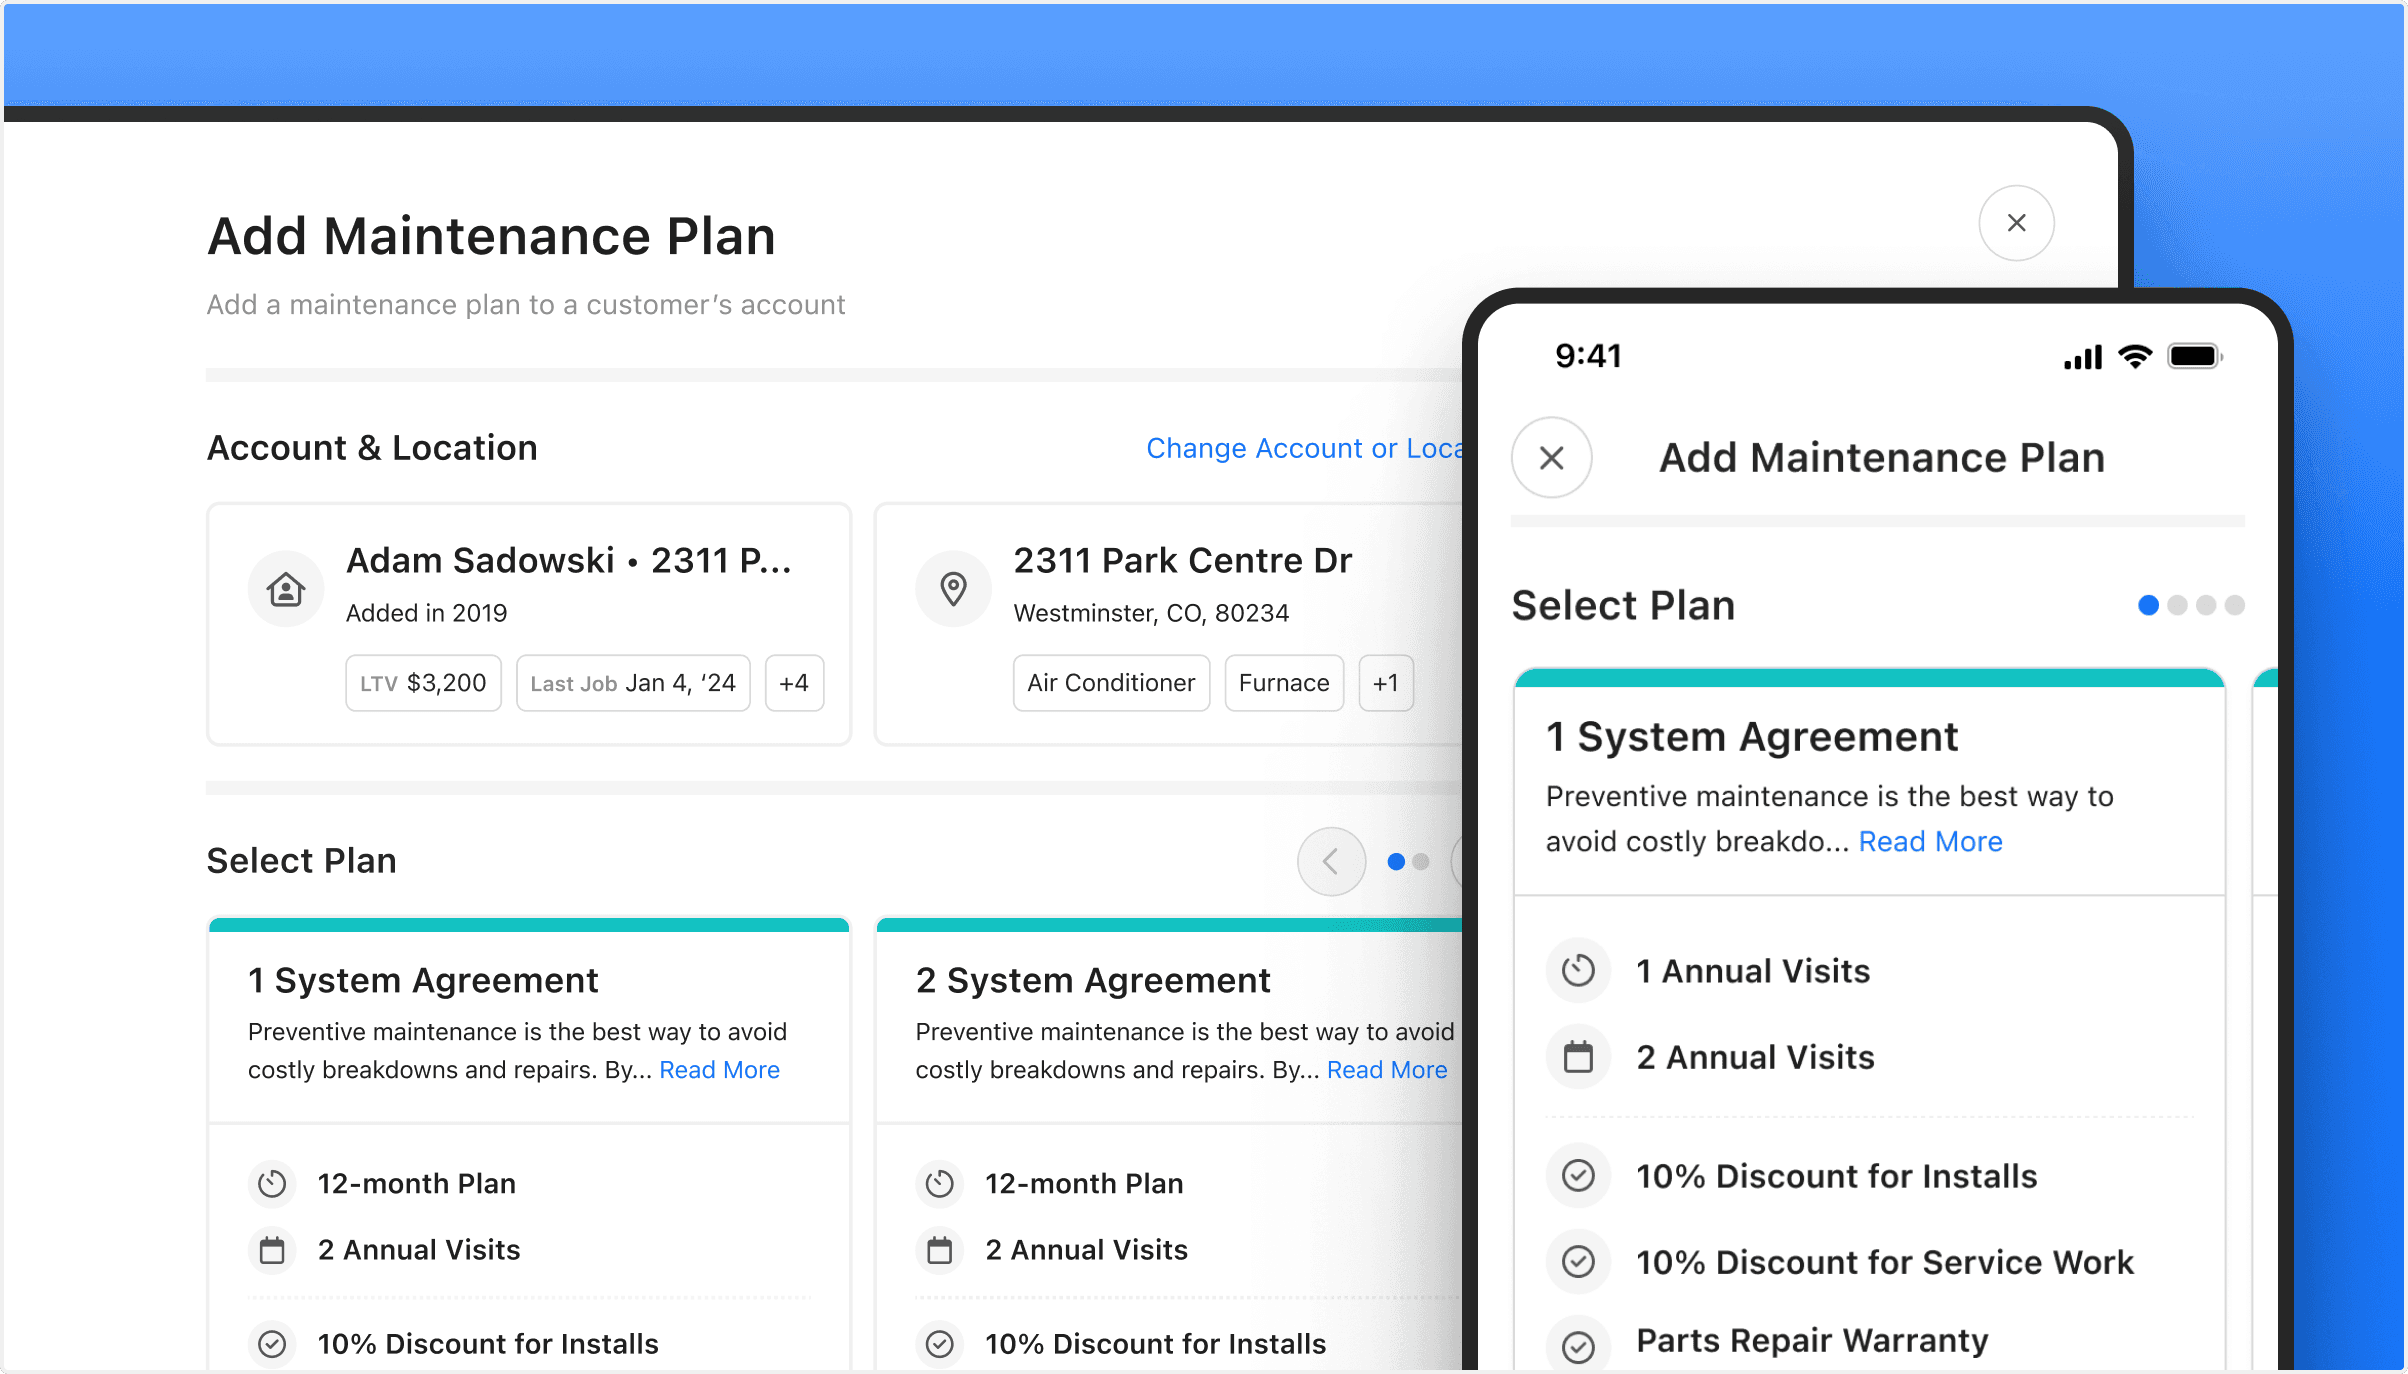
Task: Select the Air Conditioner tag
Action: 1111,683
